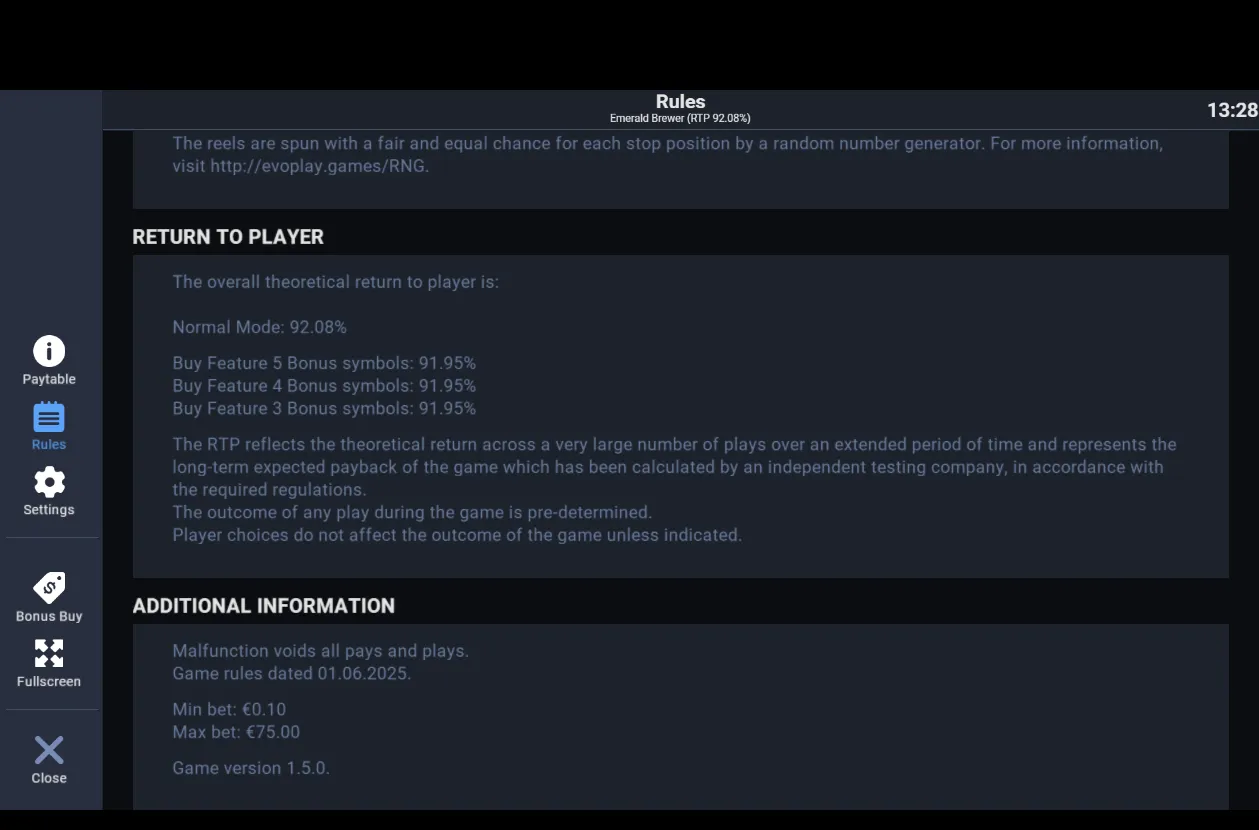Image resolution: width=1259 pixels, height=830 pixels.
Task: Select the RETURN TO PLAYER heading
Action: (x=228, y=237)
